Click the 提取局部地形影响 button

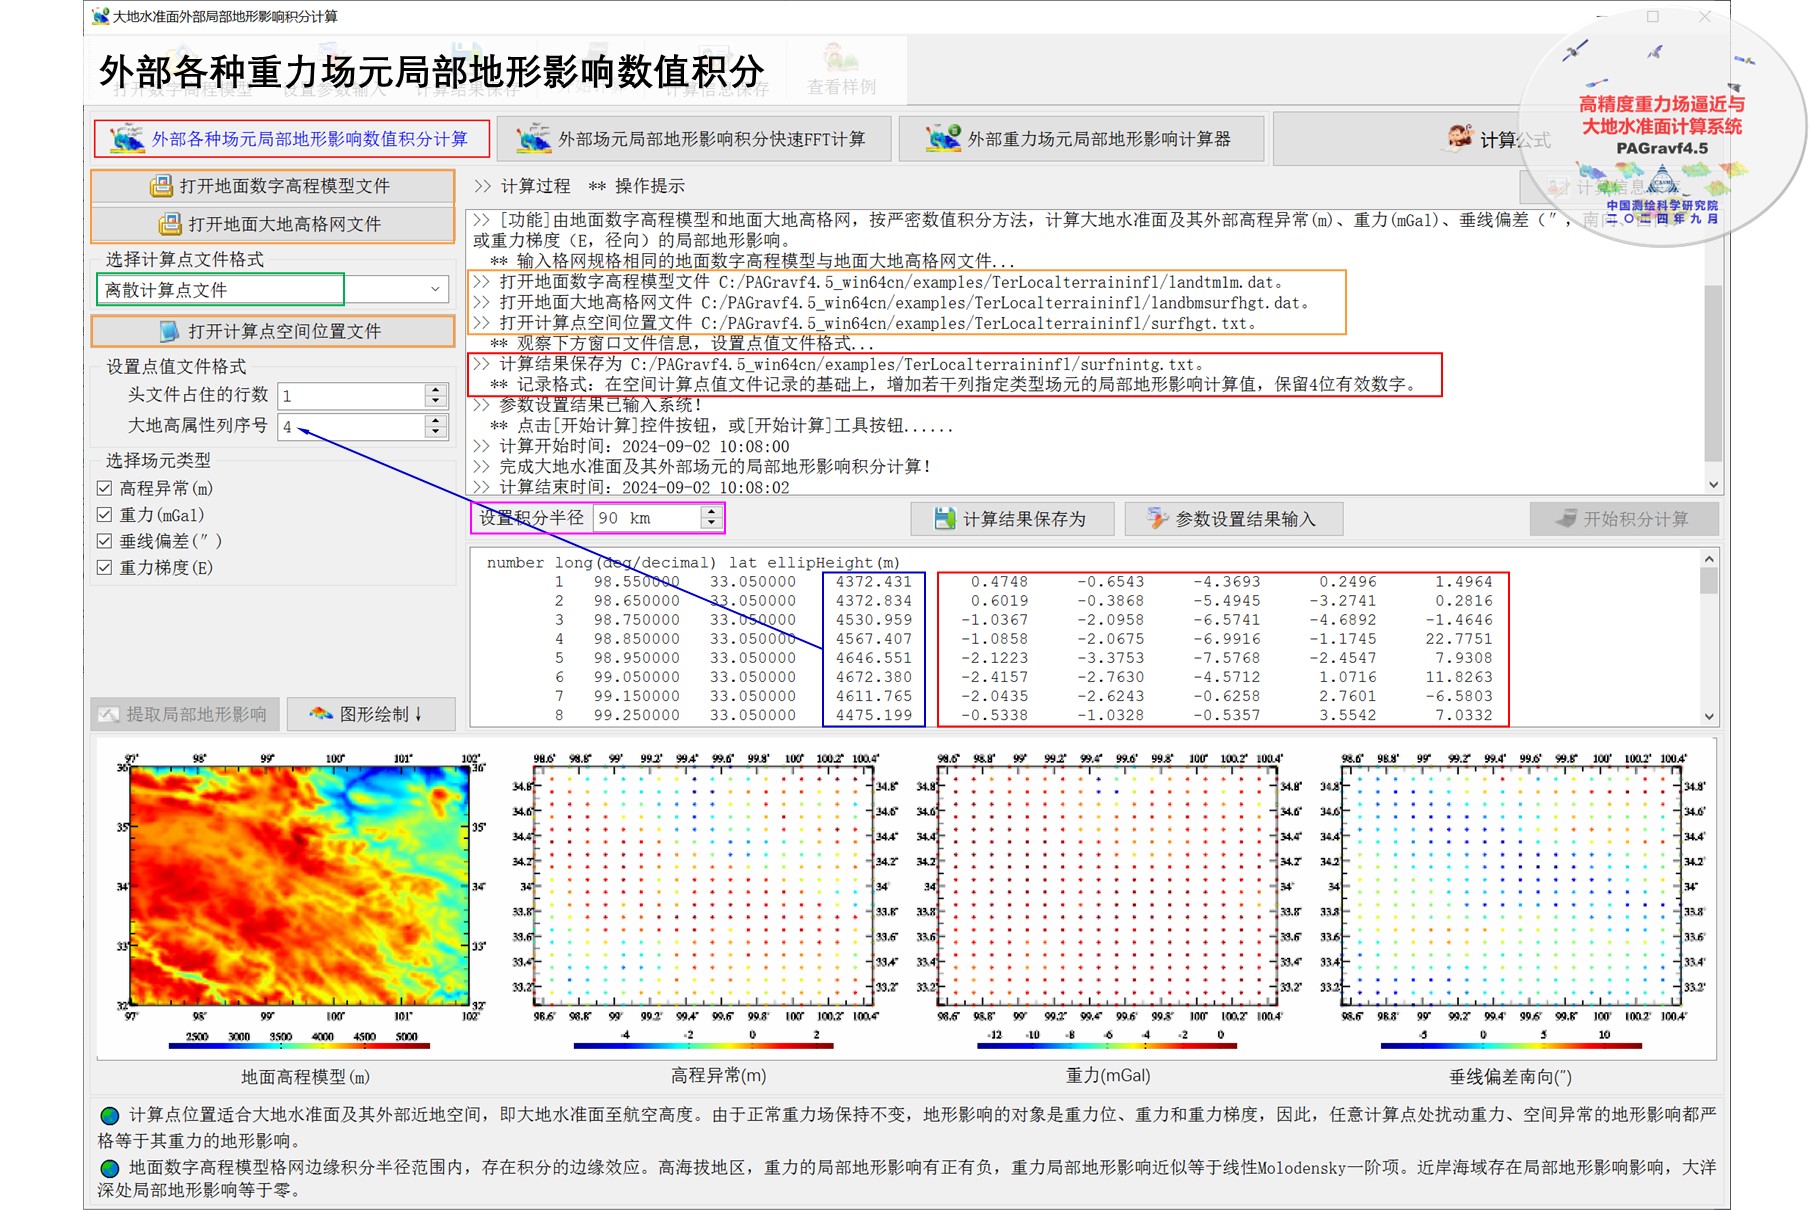184,714
